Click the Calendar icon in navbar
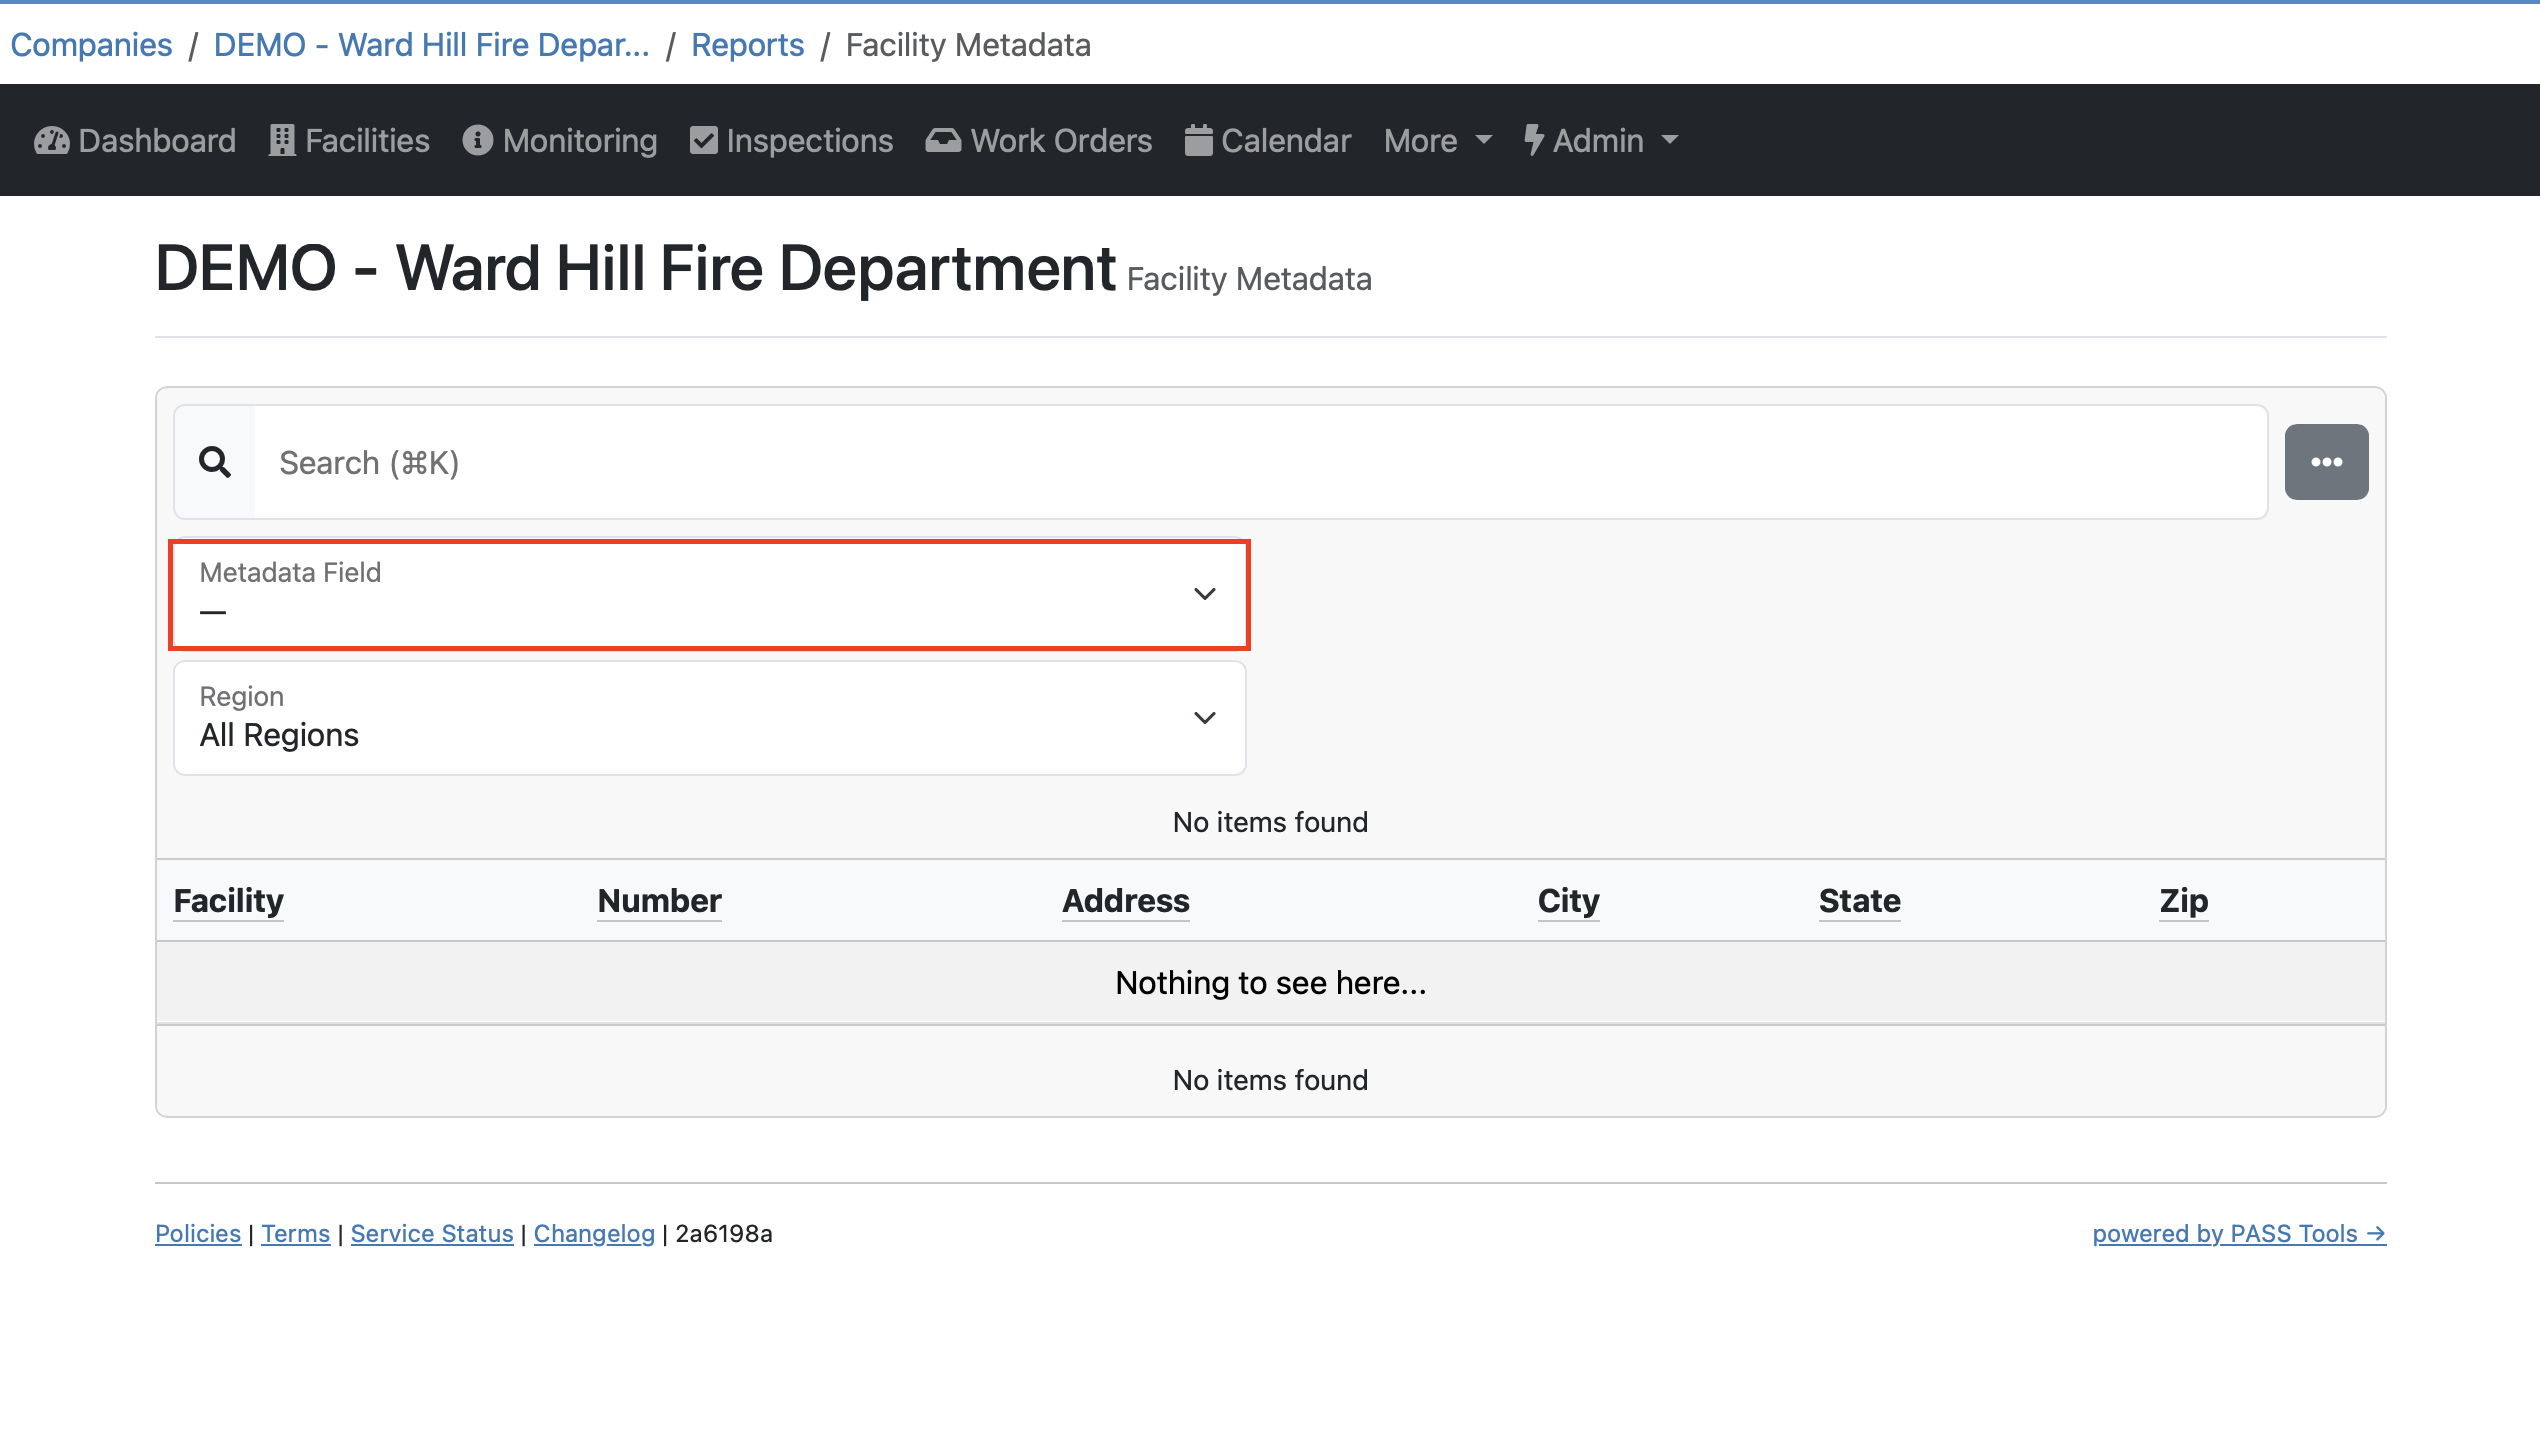This screenshot has width=2540, height=1438. 1198,141
